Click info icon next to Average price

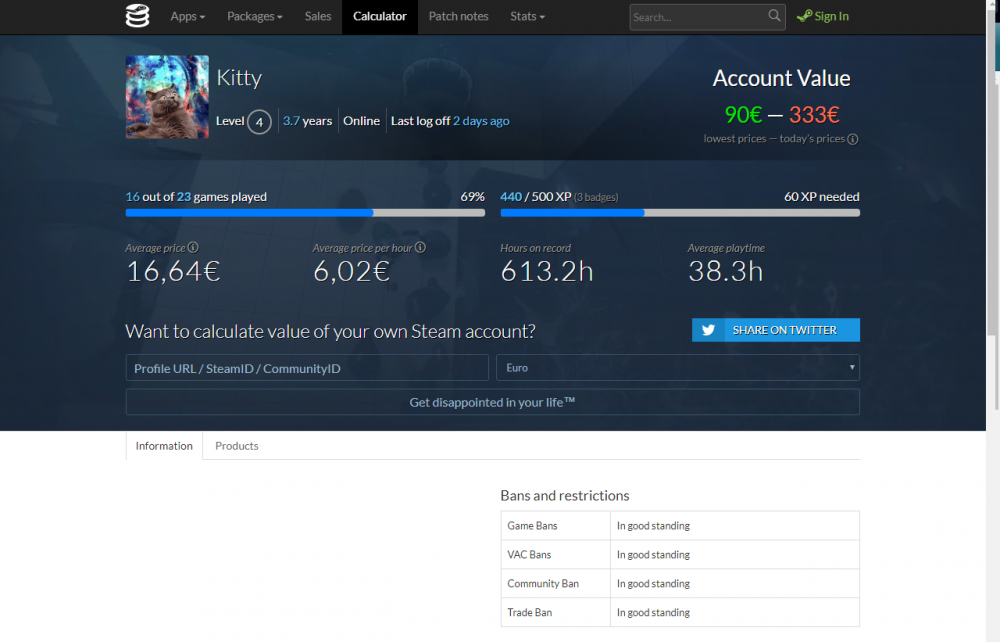click(x=193, y=247)
